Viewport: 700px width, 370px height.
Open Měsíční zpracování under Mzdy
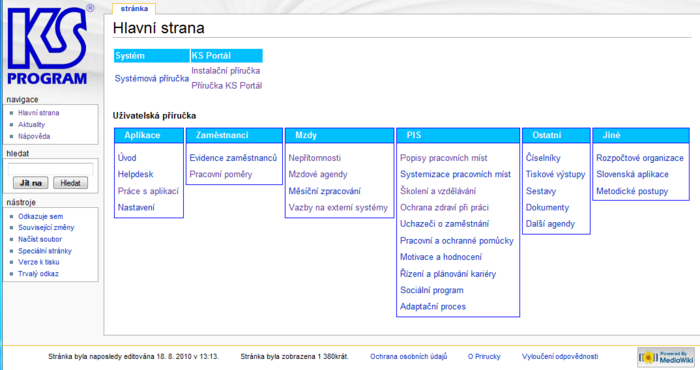324,191
